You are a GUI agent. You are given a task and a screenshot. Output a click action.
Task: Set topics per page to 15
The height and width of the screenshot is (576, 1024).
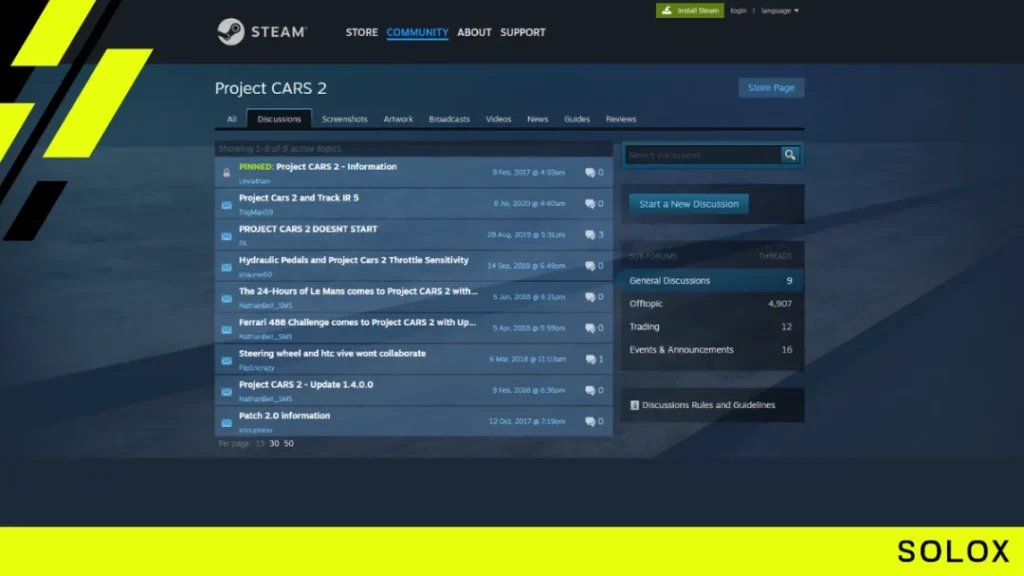click(260, 443)
